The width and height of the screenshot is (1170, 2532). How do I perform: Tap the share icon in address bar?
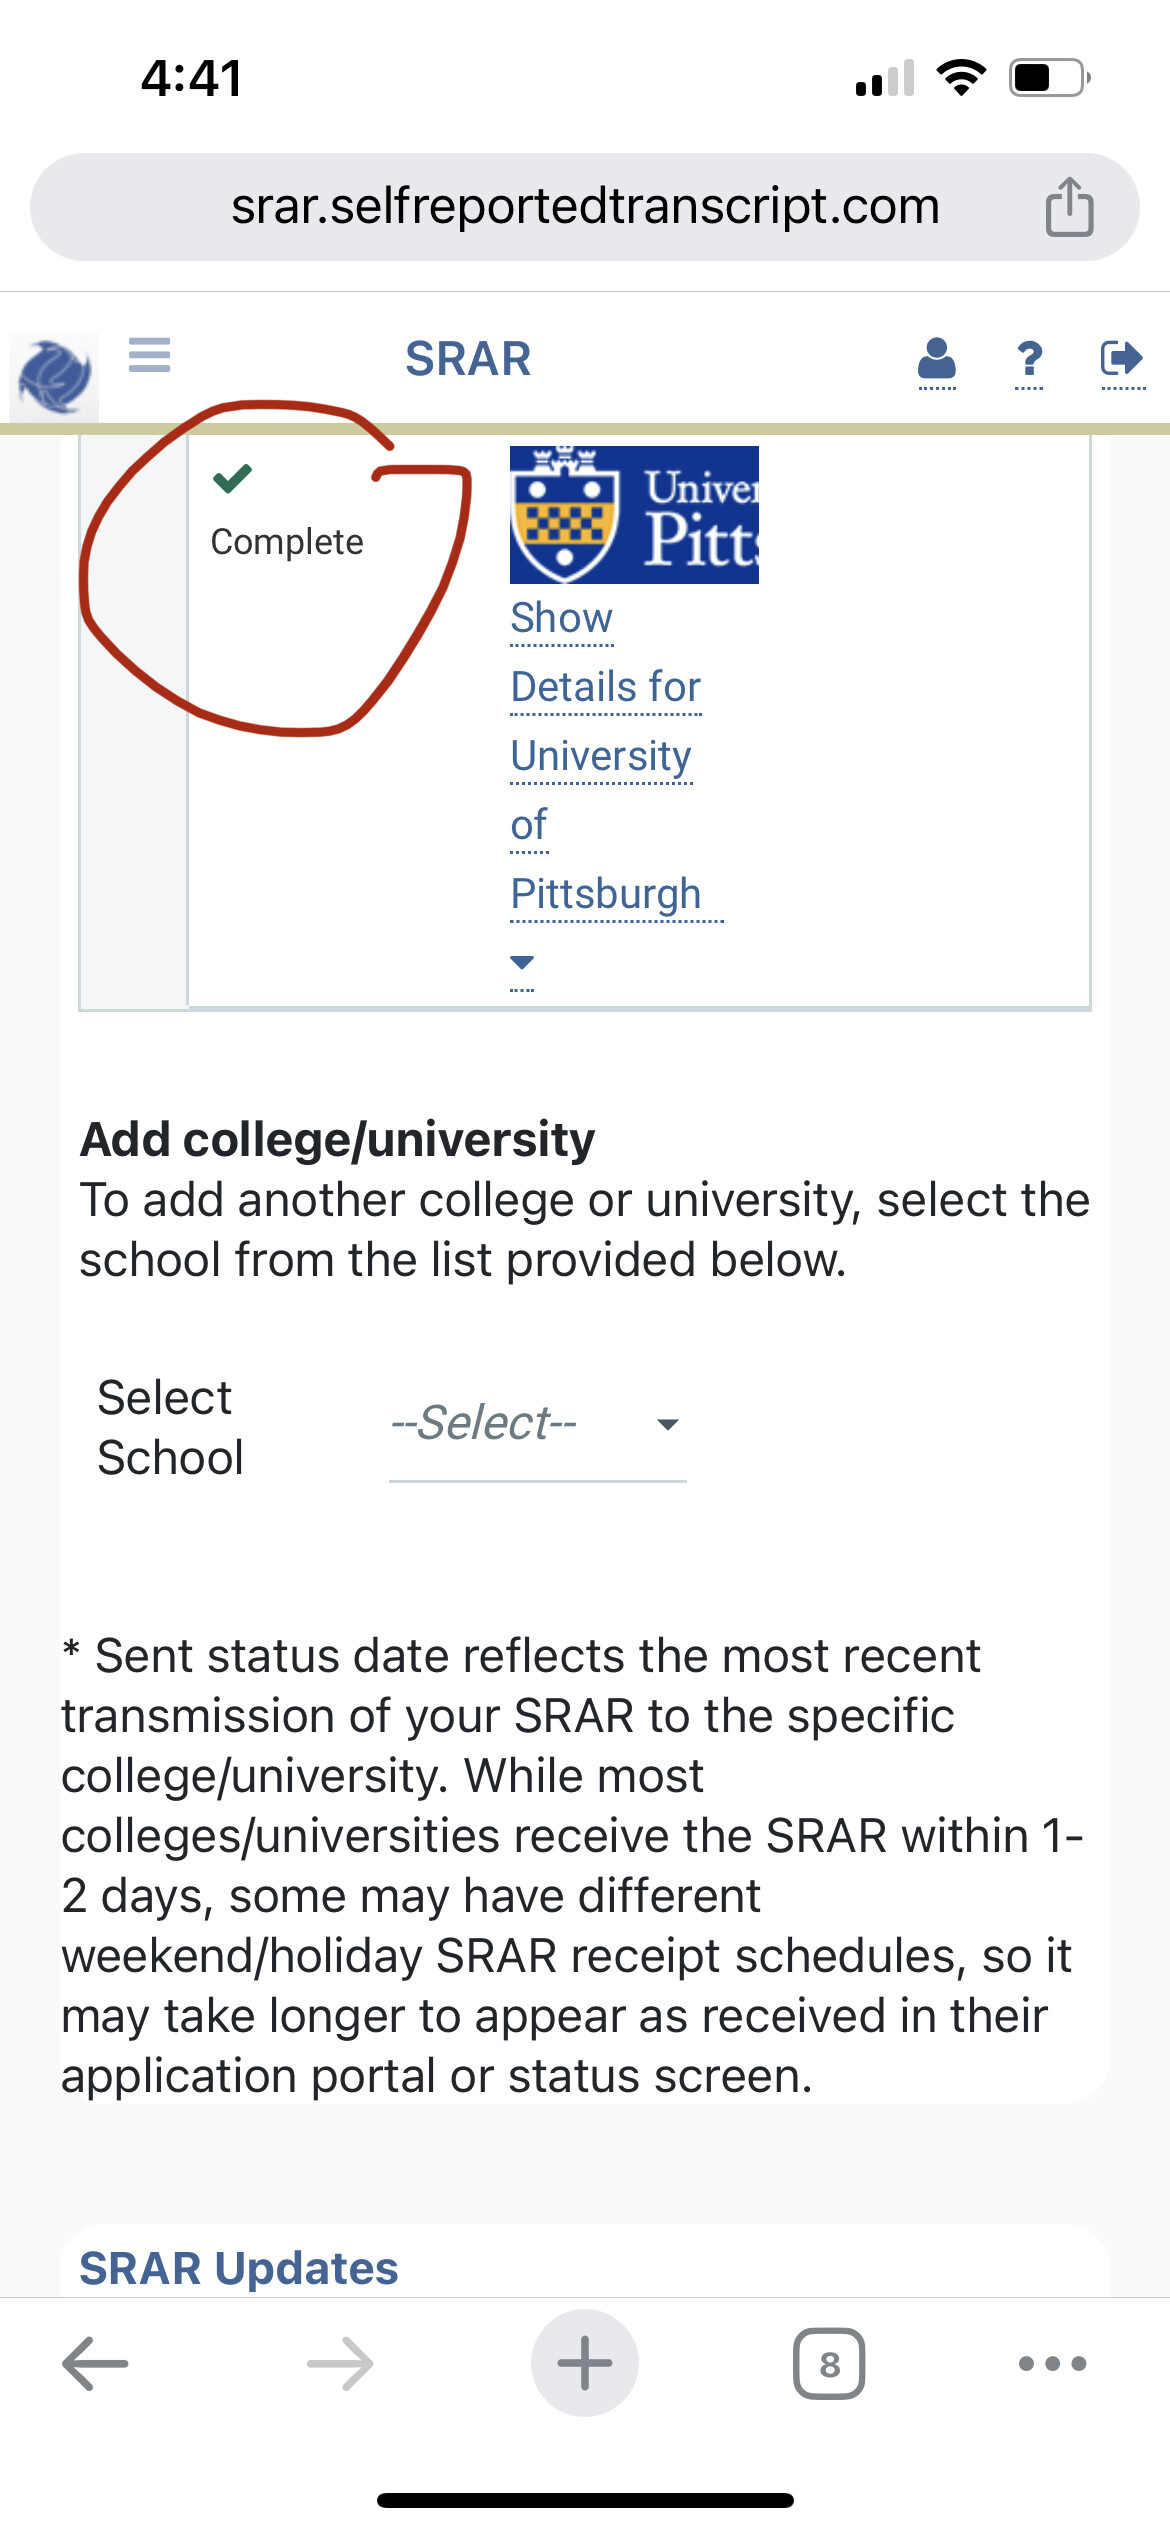1069,207
